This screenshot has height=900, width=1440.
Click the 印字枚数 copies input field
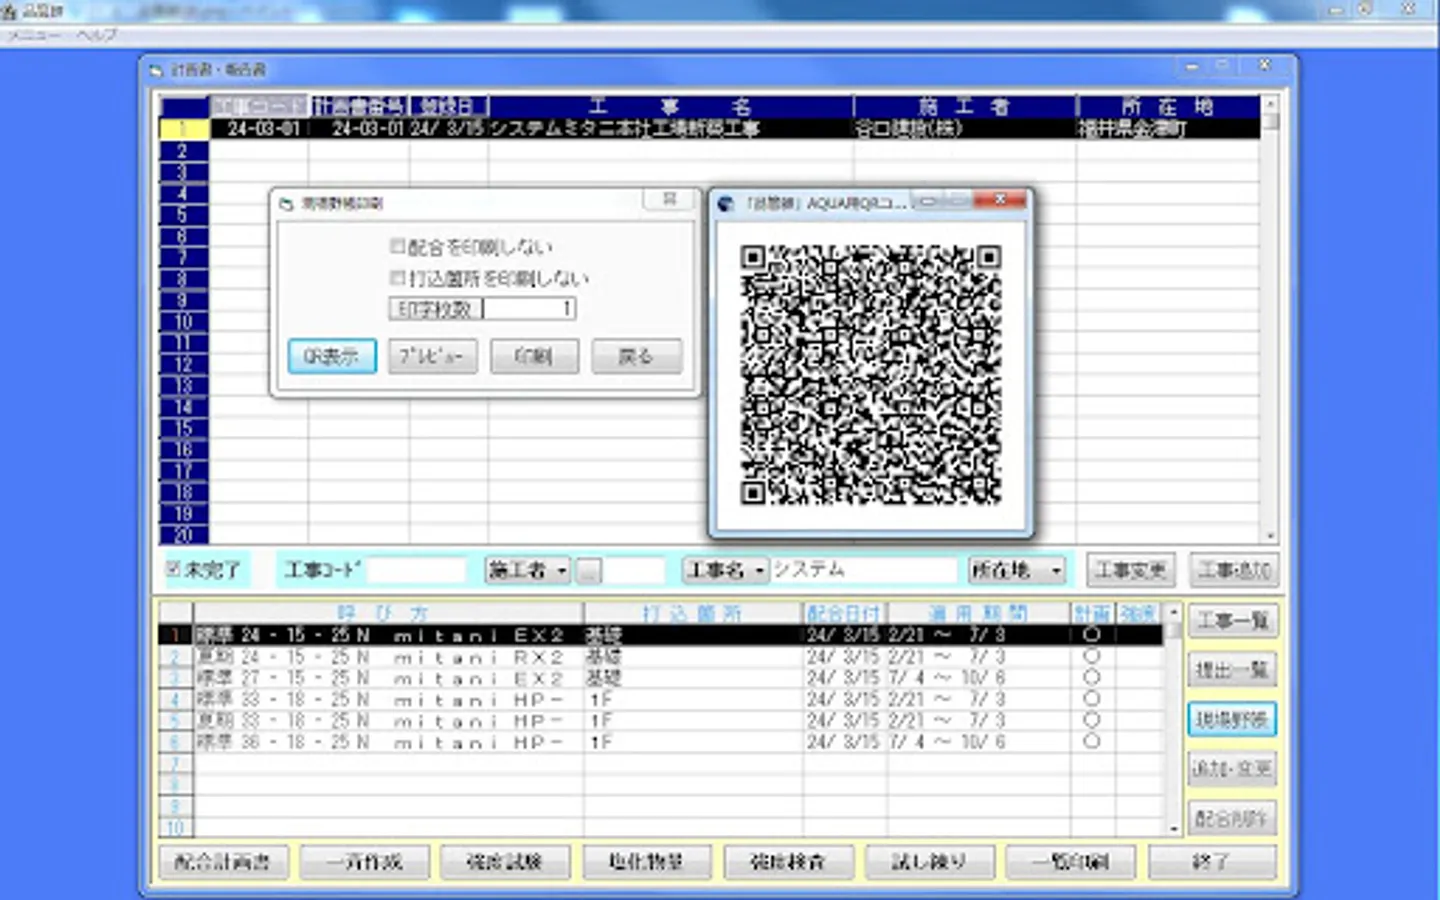coord(529,309)
